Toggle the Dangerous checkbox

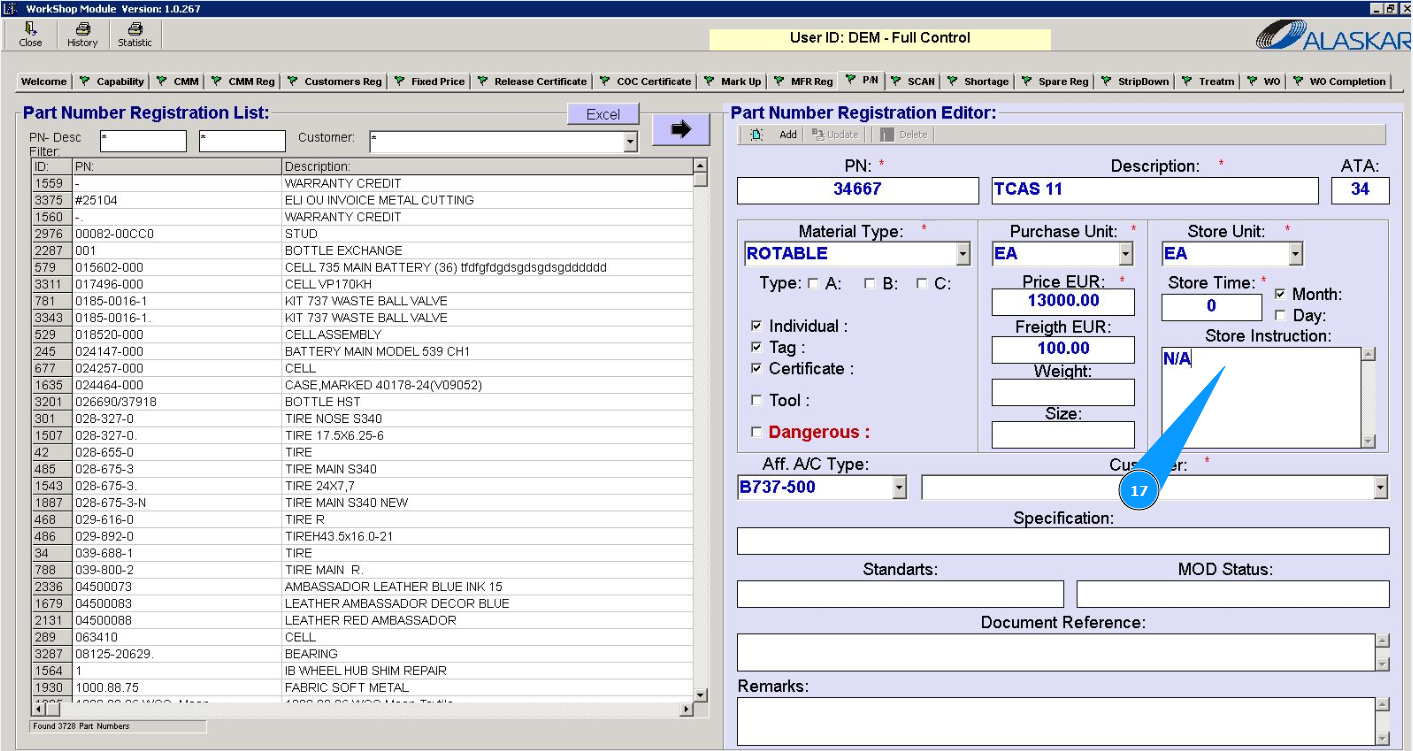point(756,433)
